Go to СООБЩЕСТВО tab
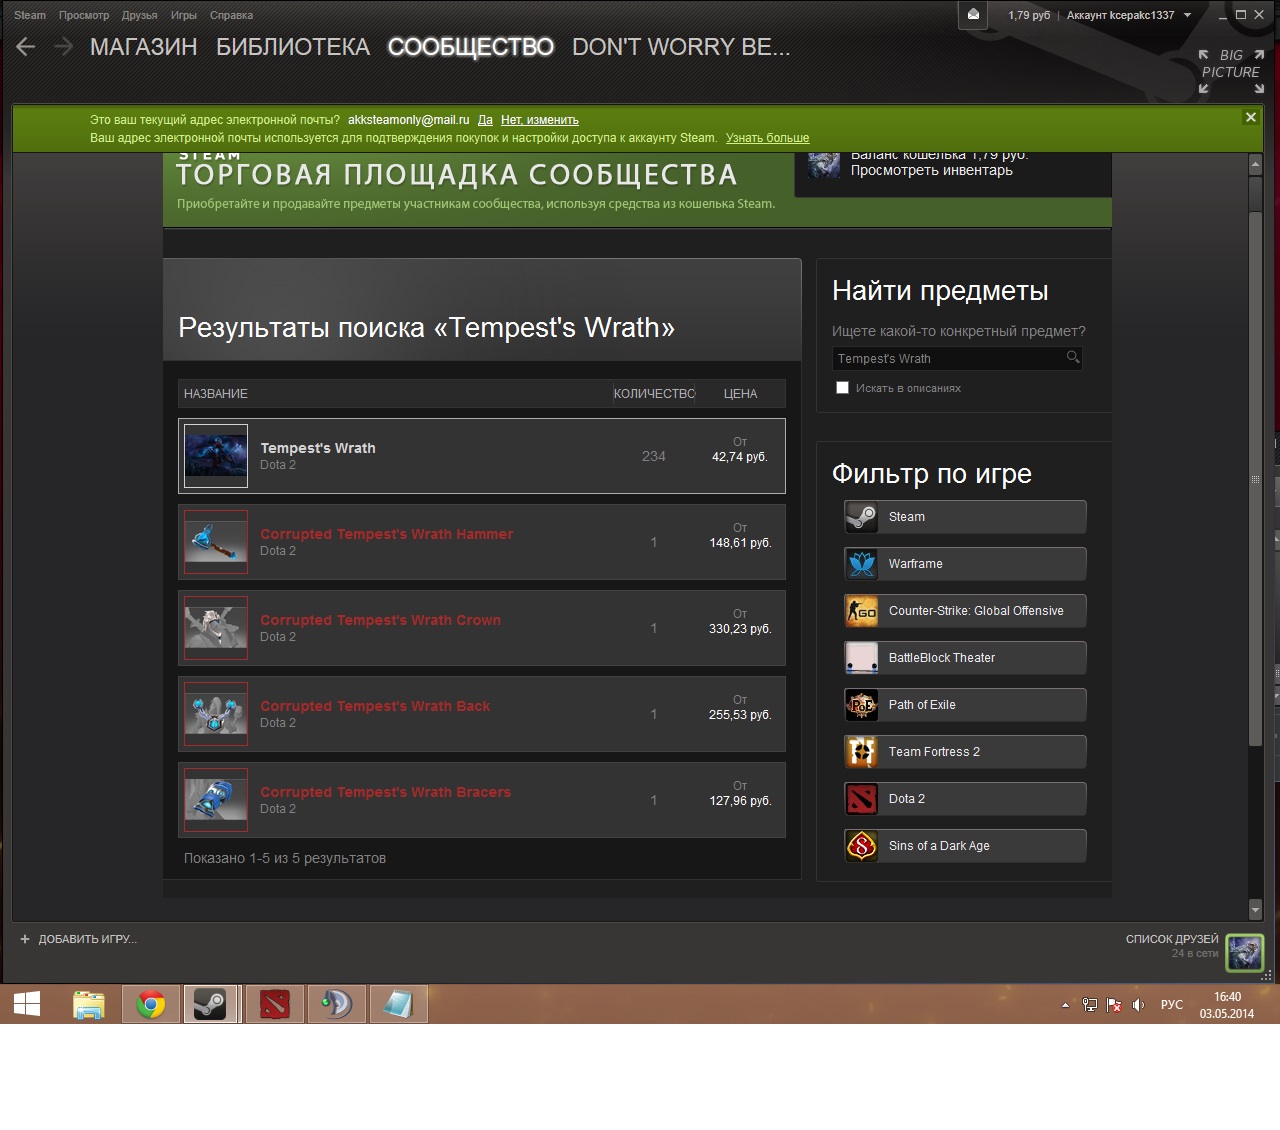The image size is (1280, 1130). click(471, 47)
